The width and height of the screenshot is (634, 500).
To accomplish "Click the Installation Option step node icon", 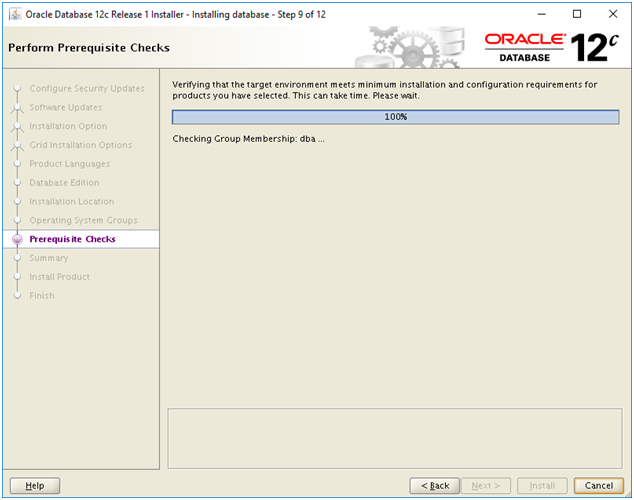I will point(17,127).
